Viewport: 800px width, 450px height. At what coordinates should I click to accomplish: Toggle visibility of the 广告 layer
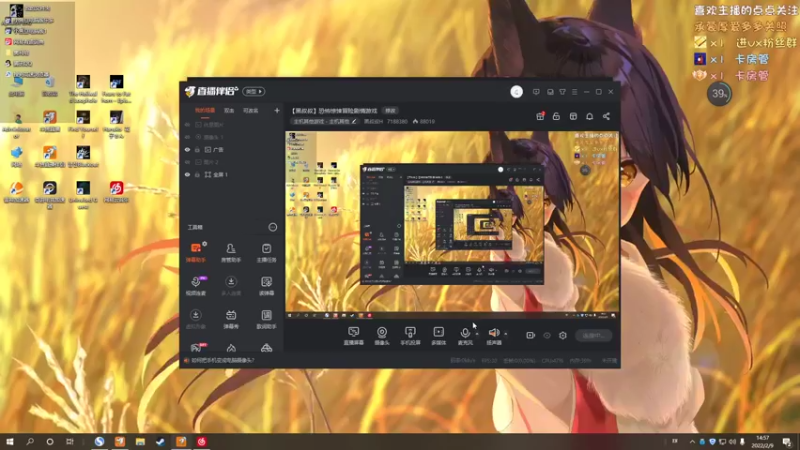(187, 149)
